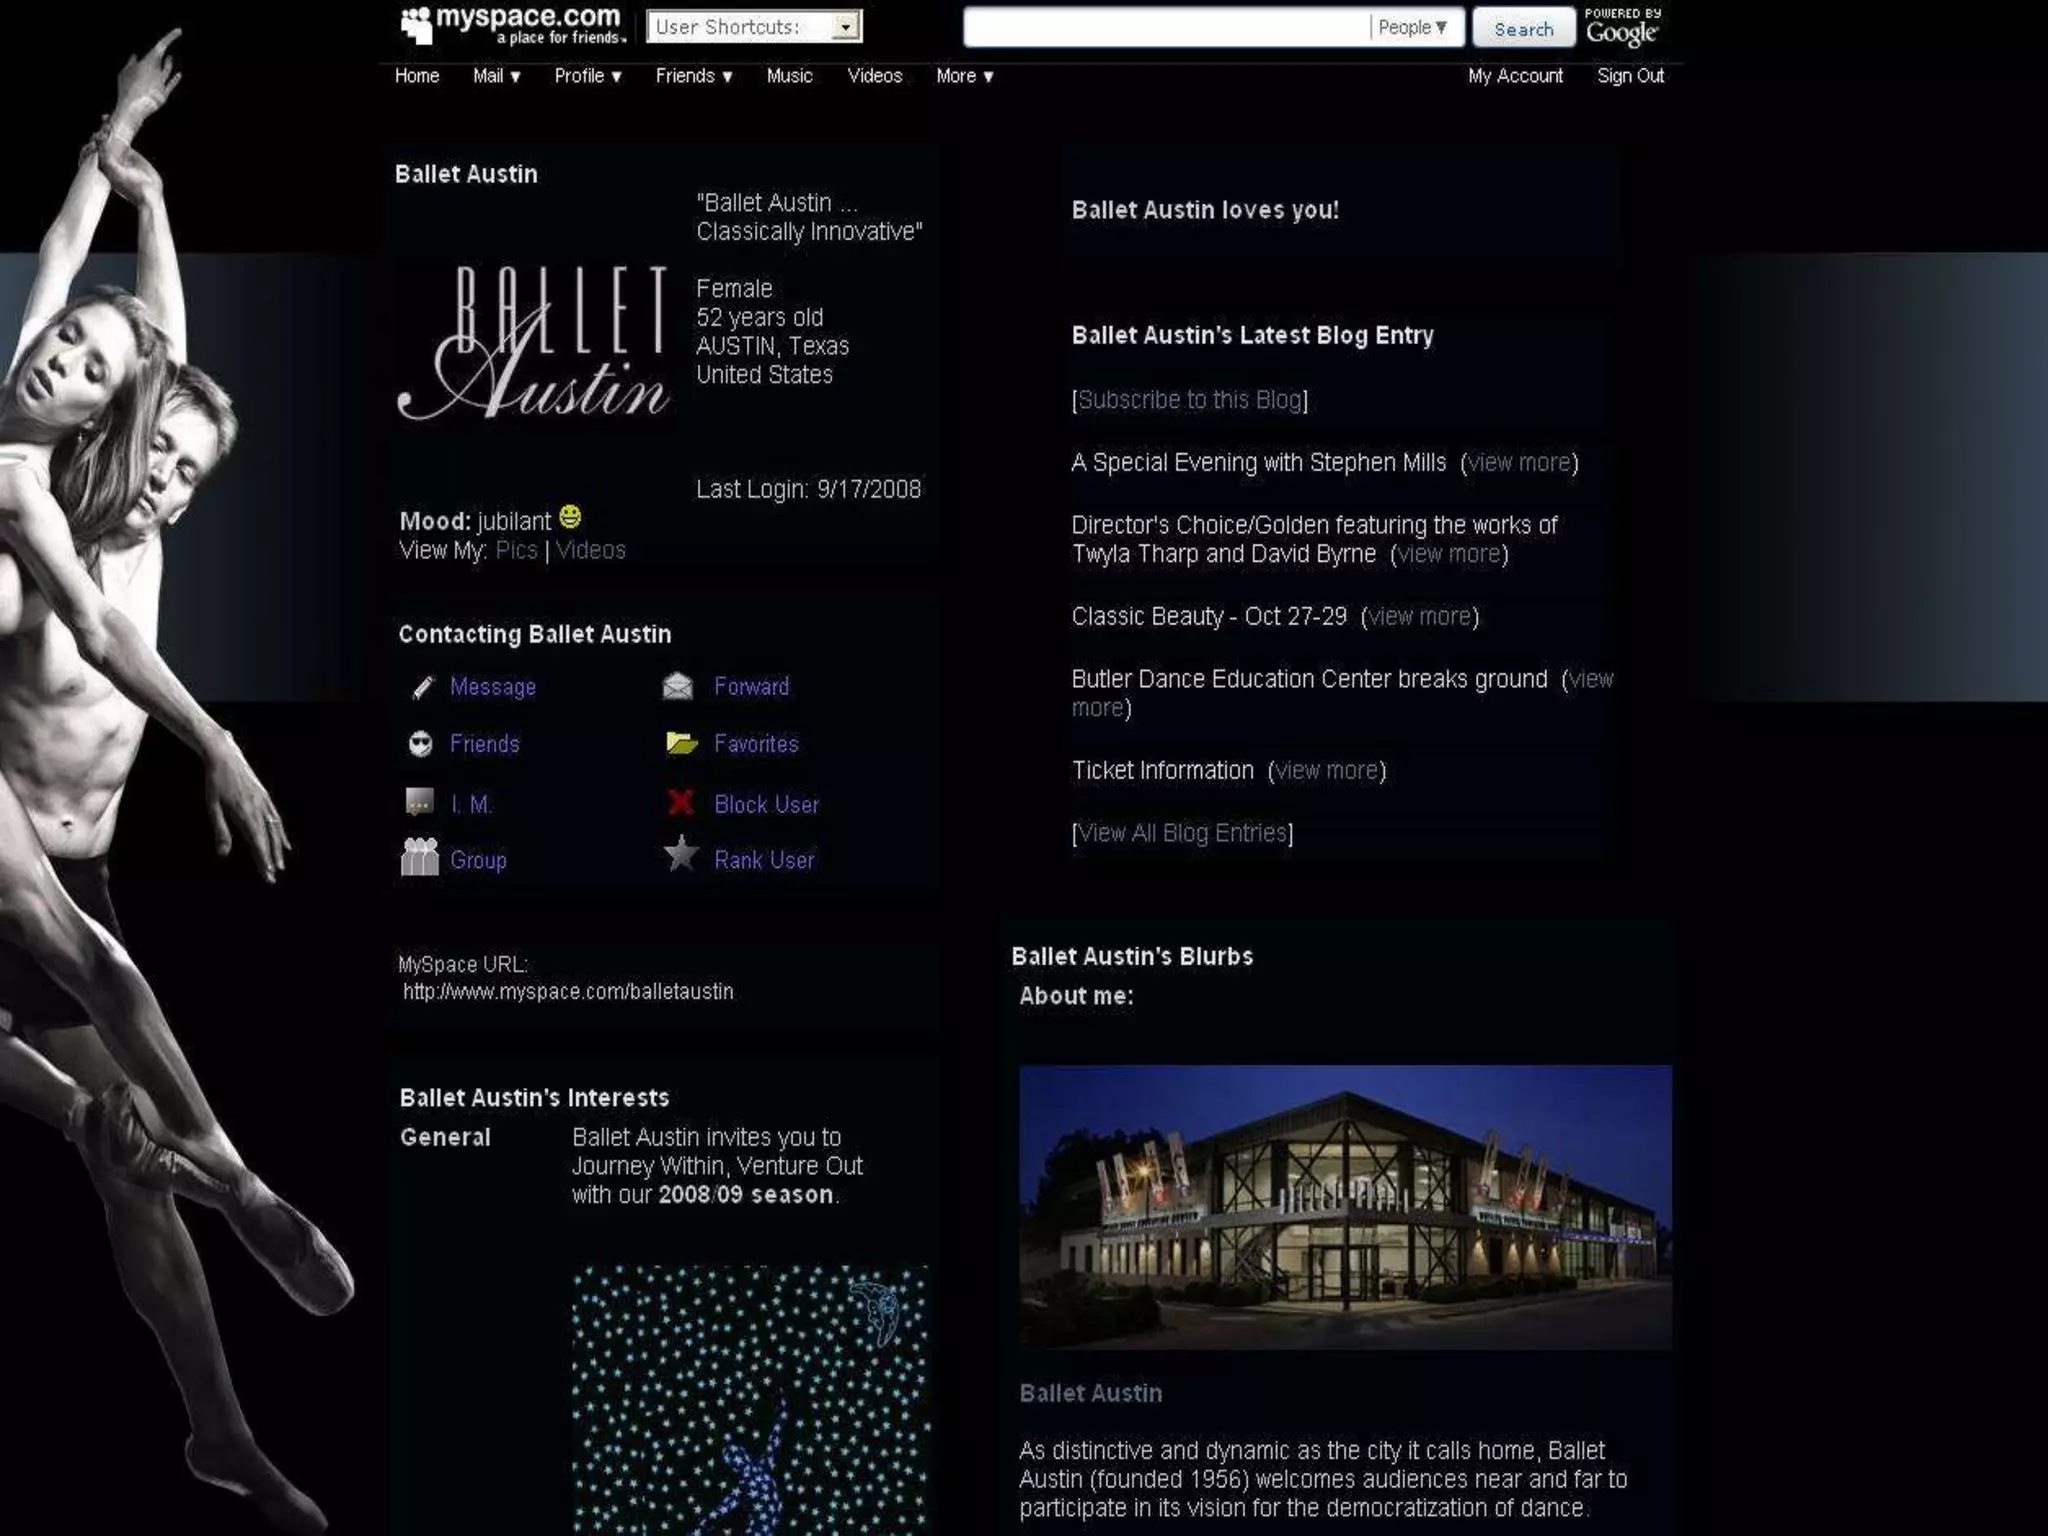Click the jubilant mood smiley
Screen dimensions: 2048x1536
click(x=570, y=517)
